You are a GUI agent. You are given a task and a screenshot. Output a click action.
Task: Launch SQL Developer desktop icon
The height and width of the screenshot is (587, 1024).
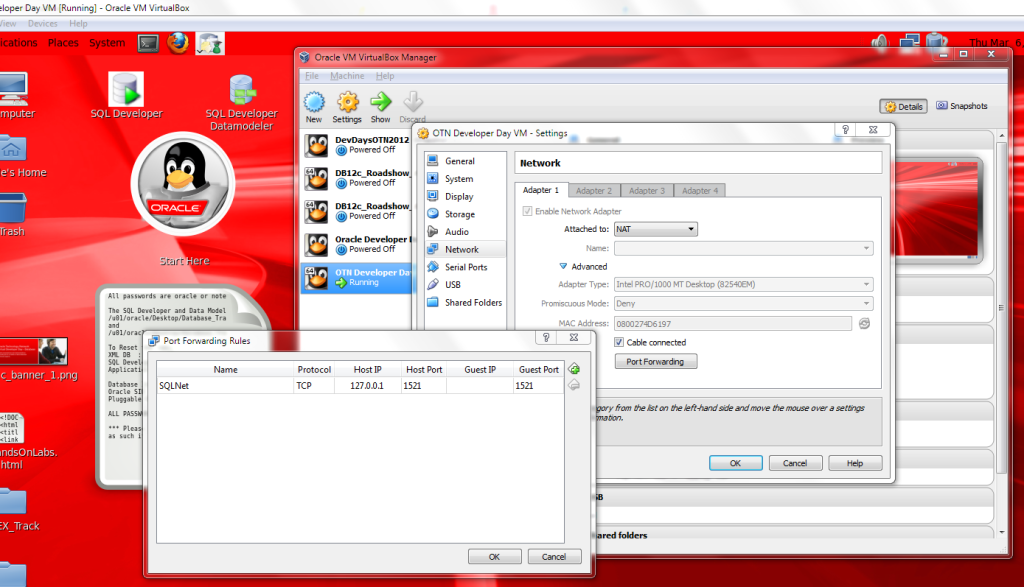tap(126, 88)
